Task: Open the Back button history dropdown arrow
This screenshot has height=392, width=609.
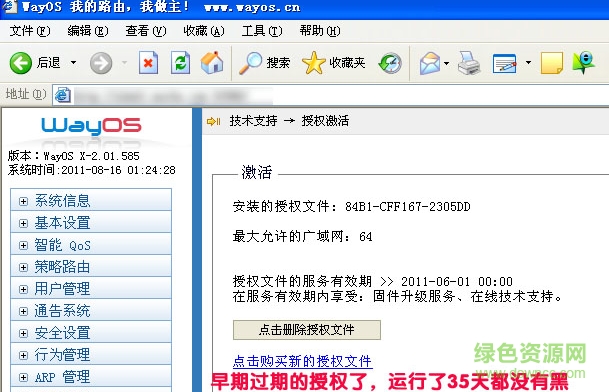Action: 73,63
